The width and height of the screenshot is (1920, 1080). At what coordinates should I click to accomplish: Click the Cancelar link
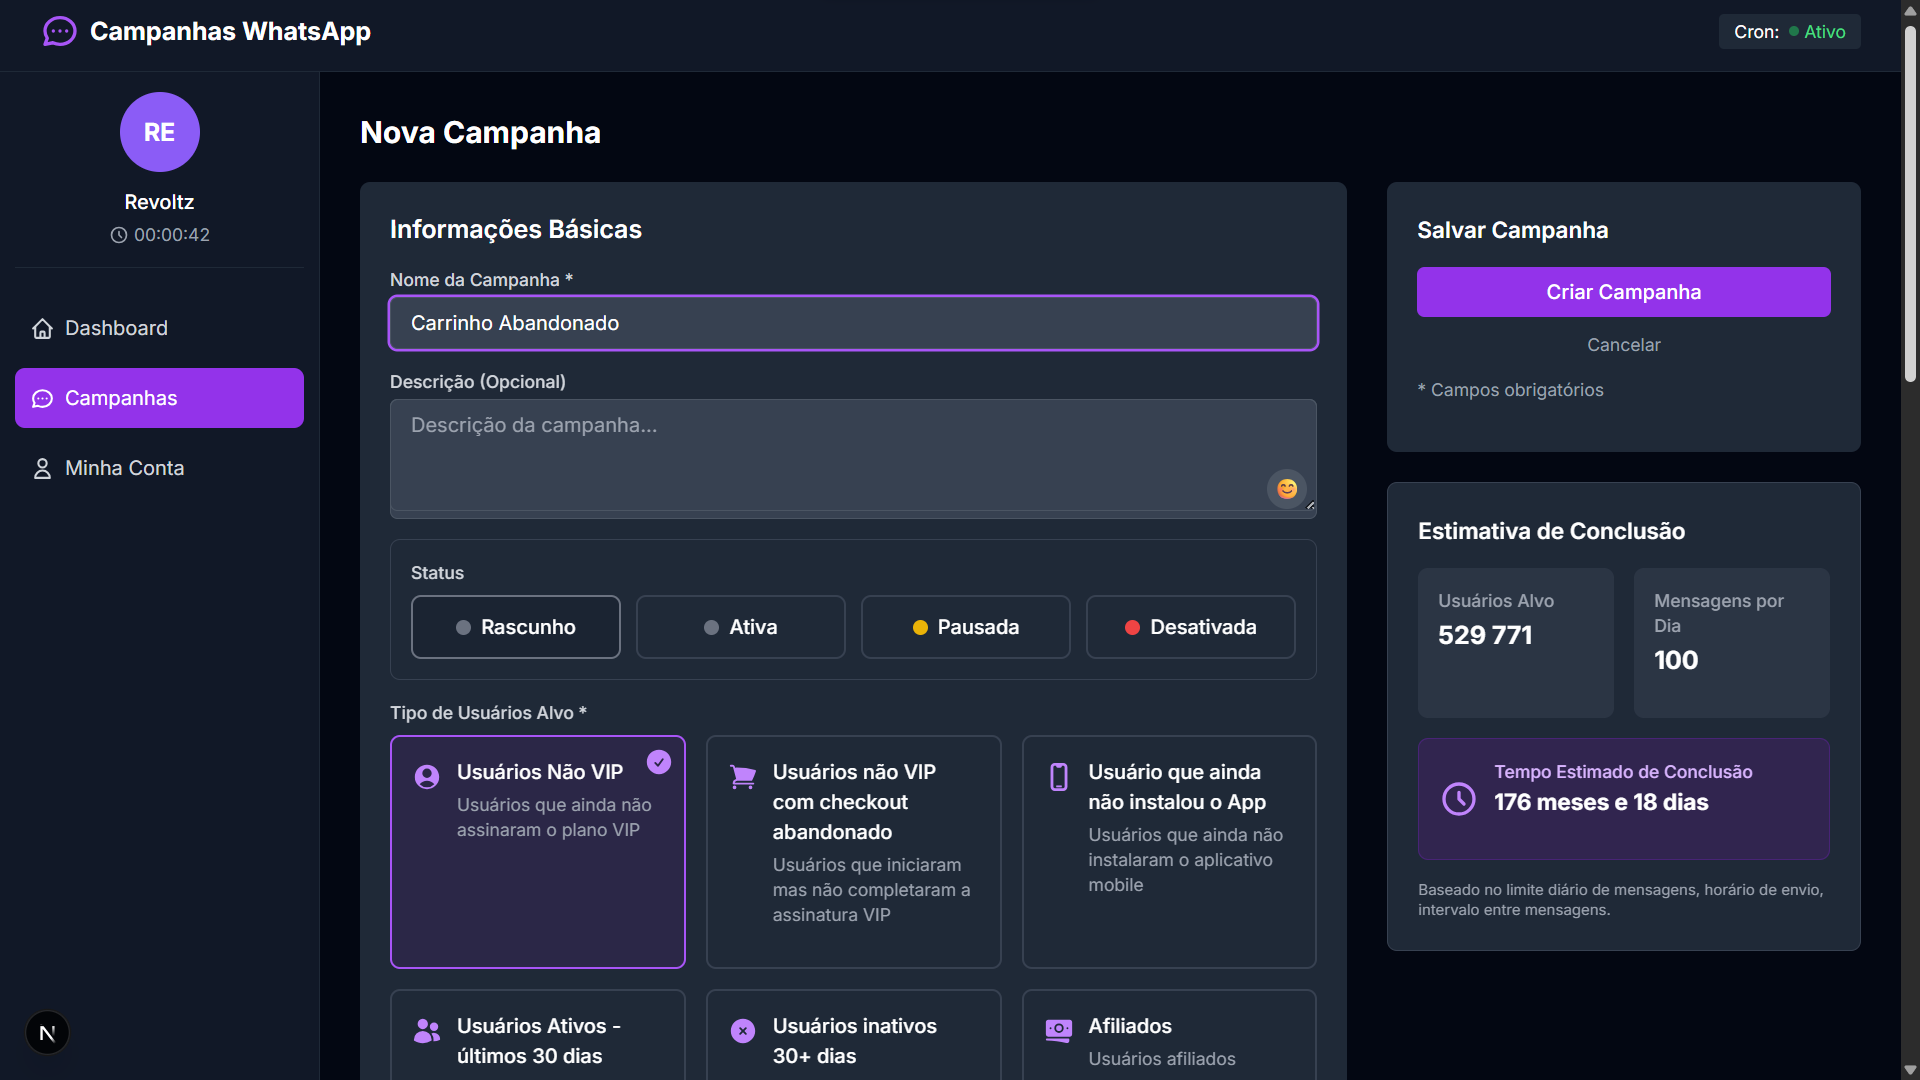point(1624,345)
